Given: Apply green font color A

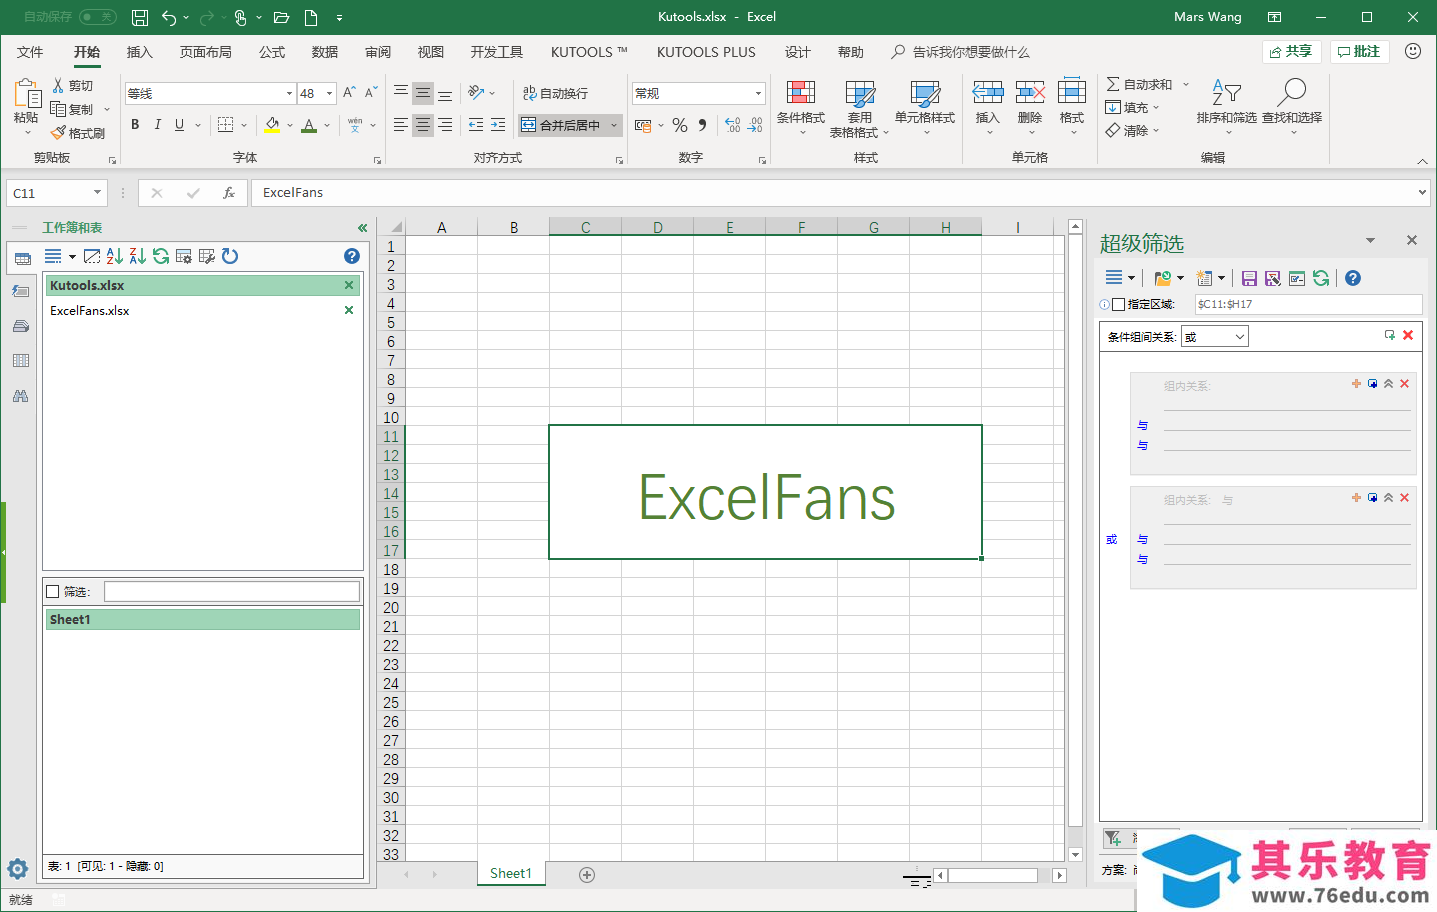Looking at the screenshot, I should [309, 125].
